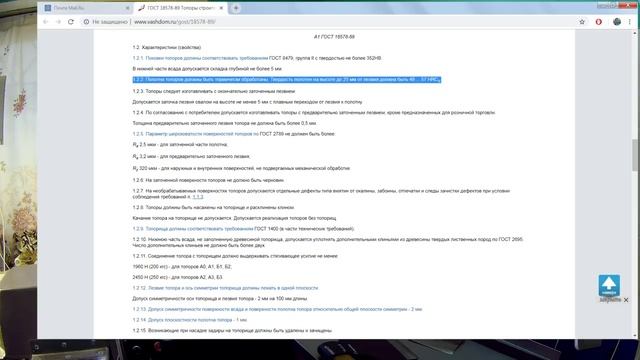Open link 1.2.13 Допуск симметричности поверхности всада
640x360 pixels.
coord(277,309)
